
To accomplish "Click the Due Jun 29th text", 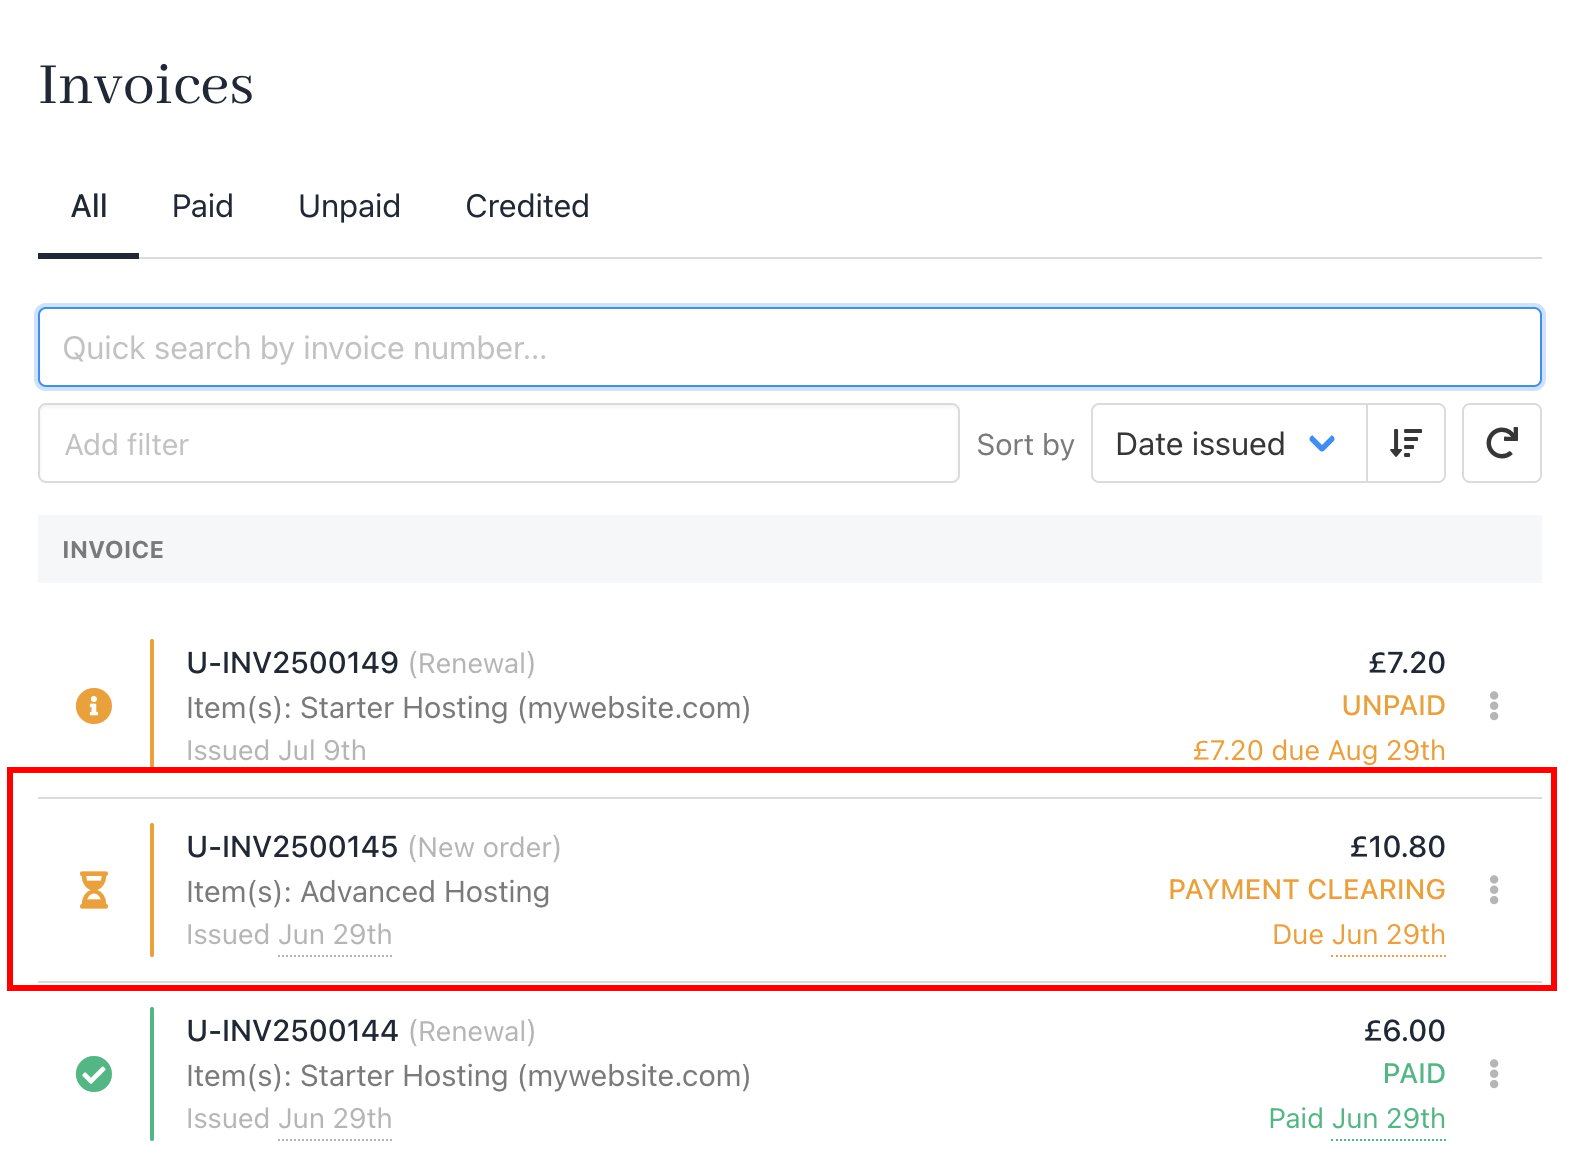I will tap(1359, 934).
